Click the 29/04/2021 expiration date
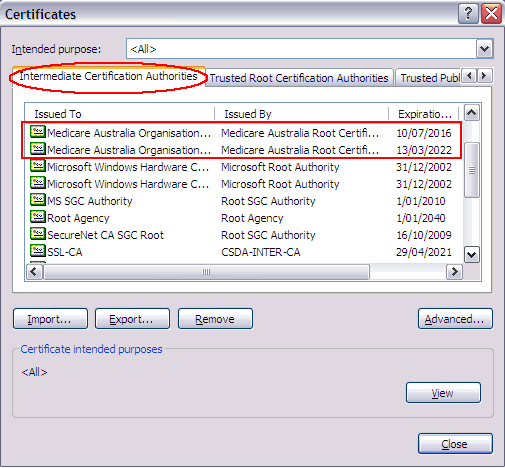The width and height of the screenshot is (505, 468). pos(424,252)
